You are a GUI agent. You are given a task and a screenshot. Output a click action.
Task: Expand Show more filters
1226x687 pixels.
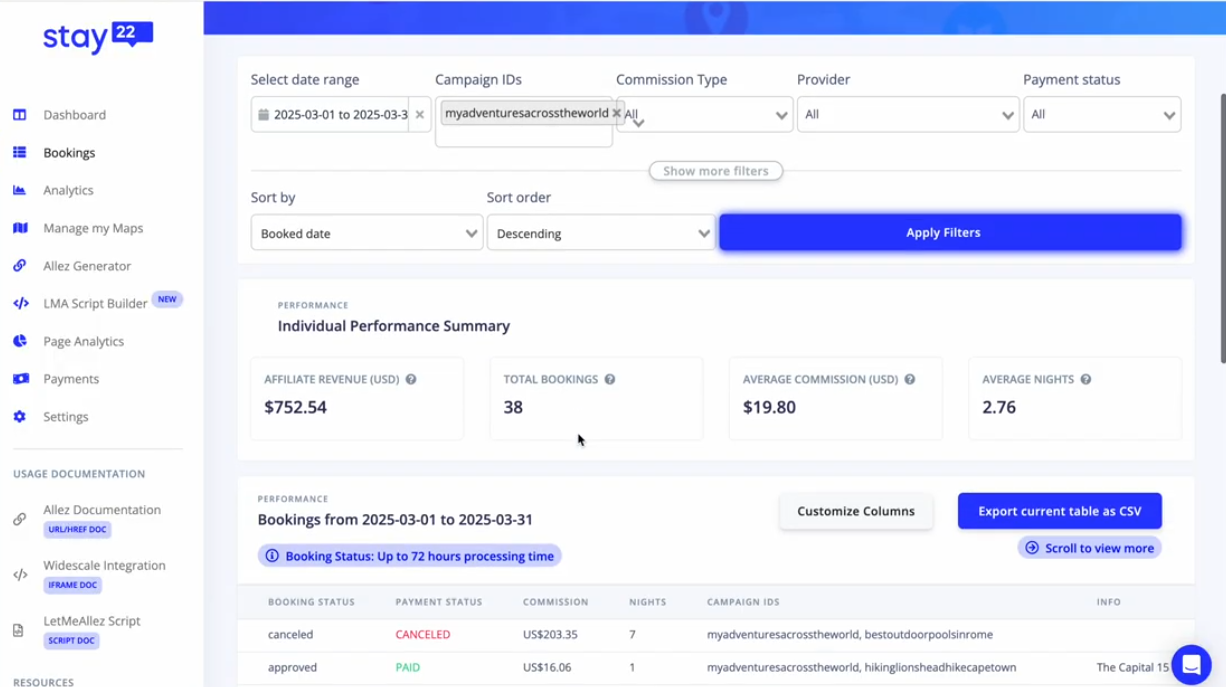click(x=716, y=171)
